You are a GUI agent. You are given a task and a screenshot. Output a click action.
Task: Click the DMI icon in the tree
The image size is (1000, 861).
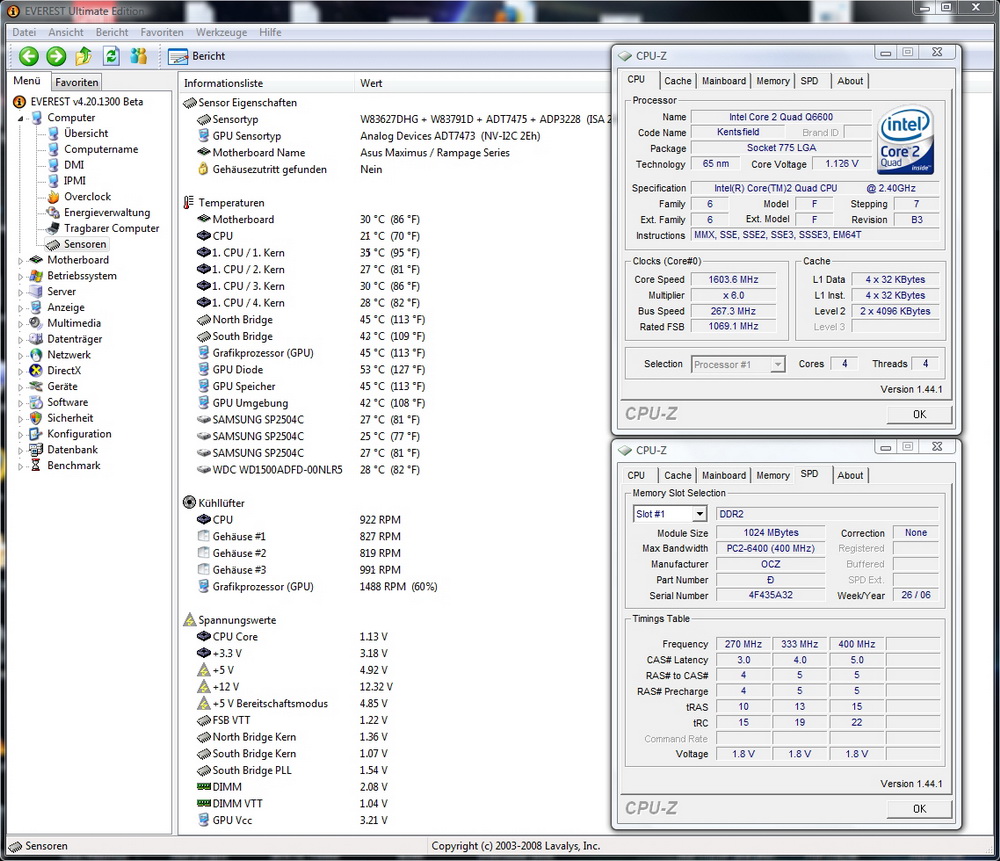[x=54, y=165]
